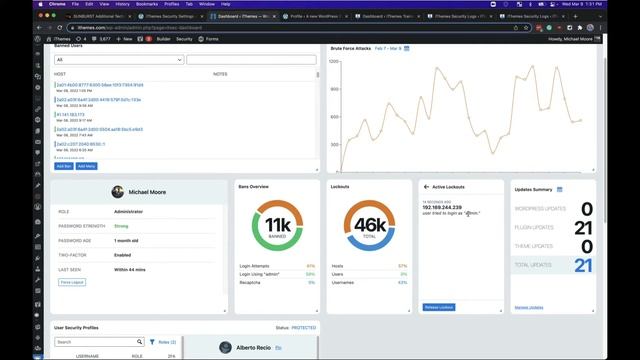
Task: Open the Feb 7 - Mar 9 date range
Action: coord(388,48)
